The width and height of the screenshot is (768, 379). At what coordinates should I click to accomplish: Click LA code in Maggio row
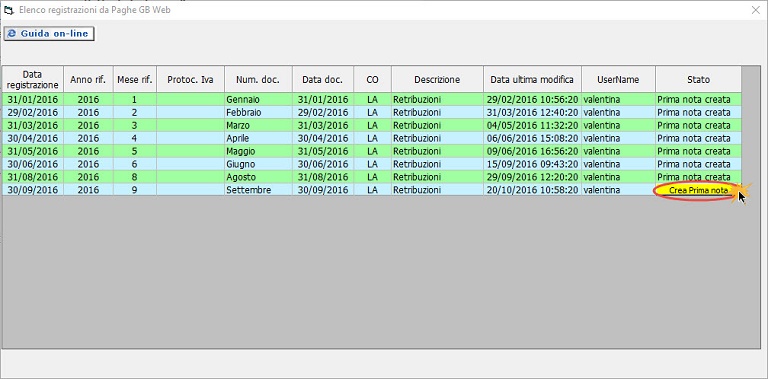[372, 151]
